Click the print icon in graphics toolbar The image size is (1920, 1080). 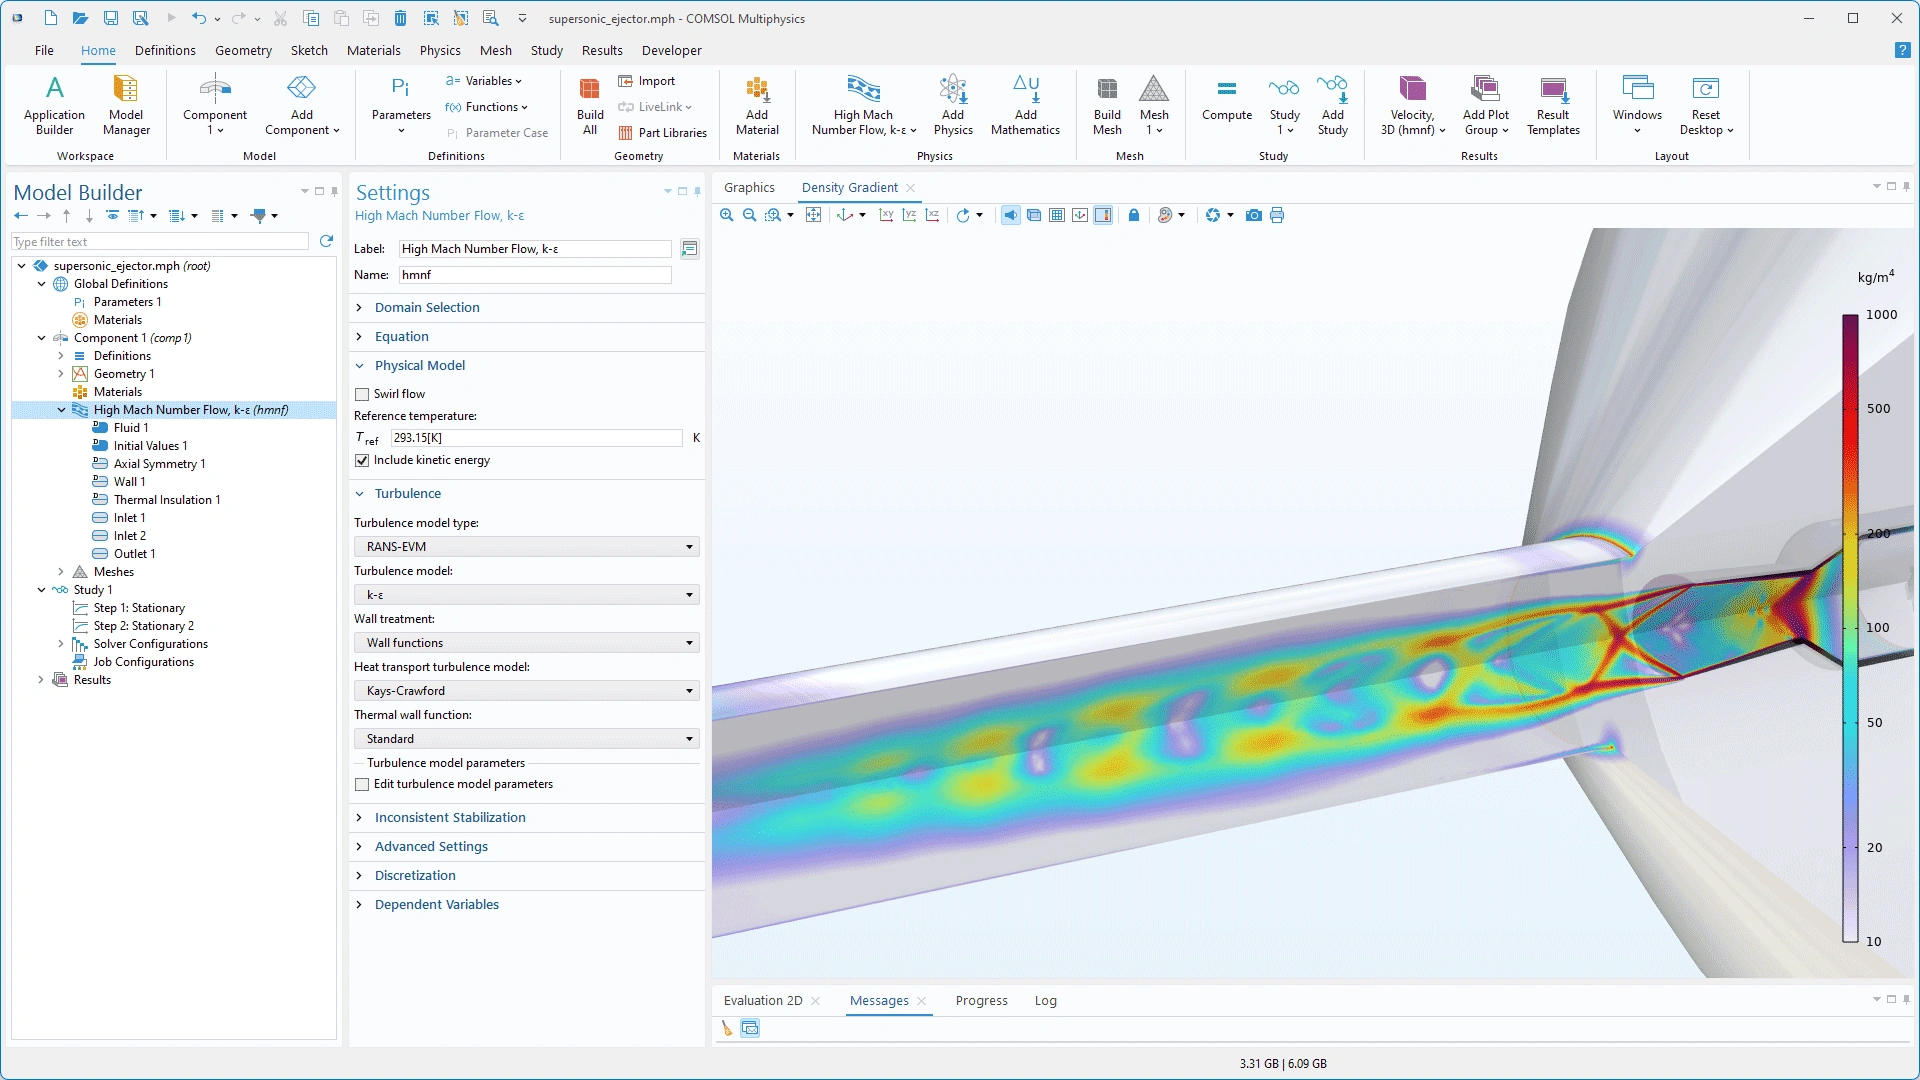pos(1277,215)
